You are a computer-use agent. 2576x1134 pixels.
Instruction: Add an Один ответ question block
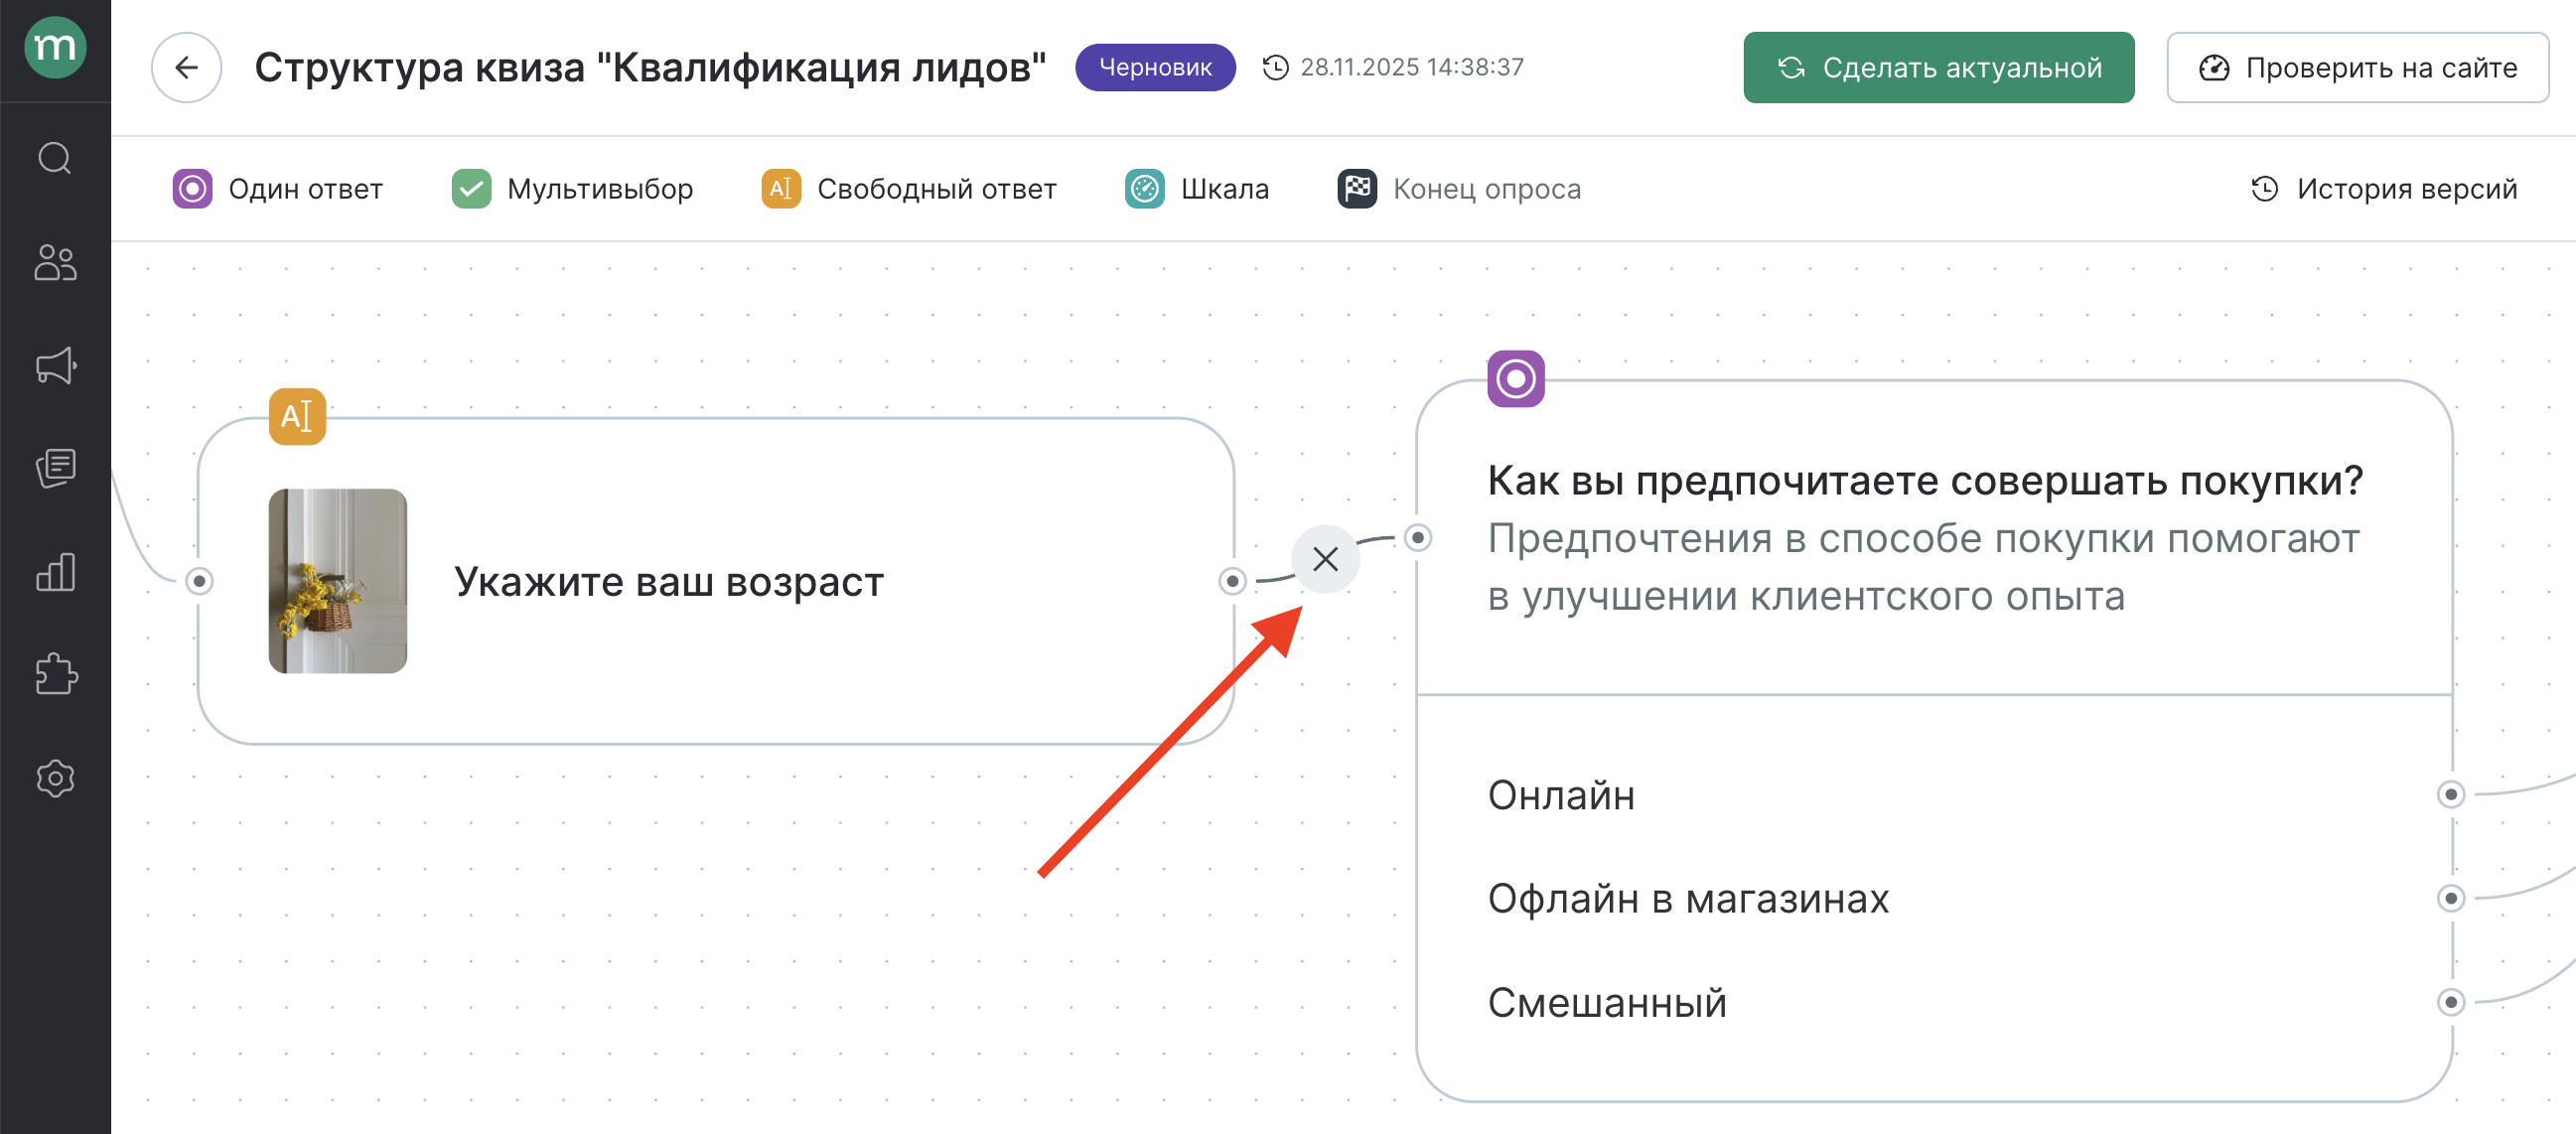[278, 189]
